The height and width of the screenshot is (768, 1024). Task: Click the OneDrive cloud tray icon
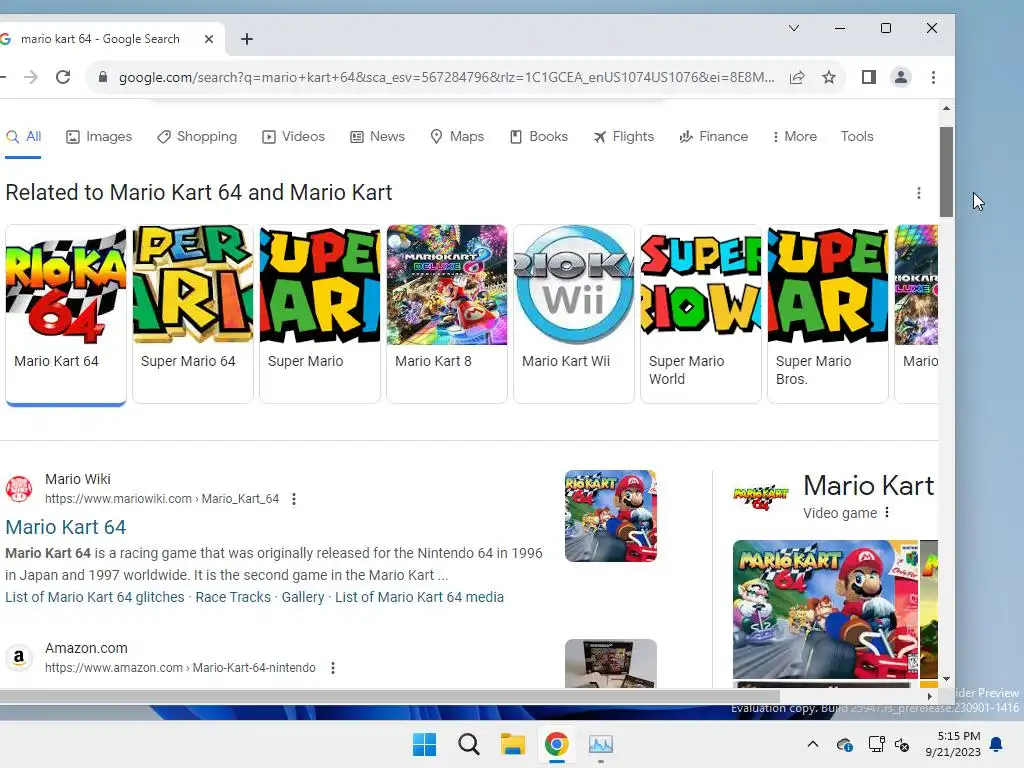pyautogui.click(x=844, y=745)
